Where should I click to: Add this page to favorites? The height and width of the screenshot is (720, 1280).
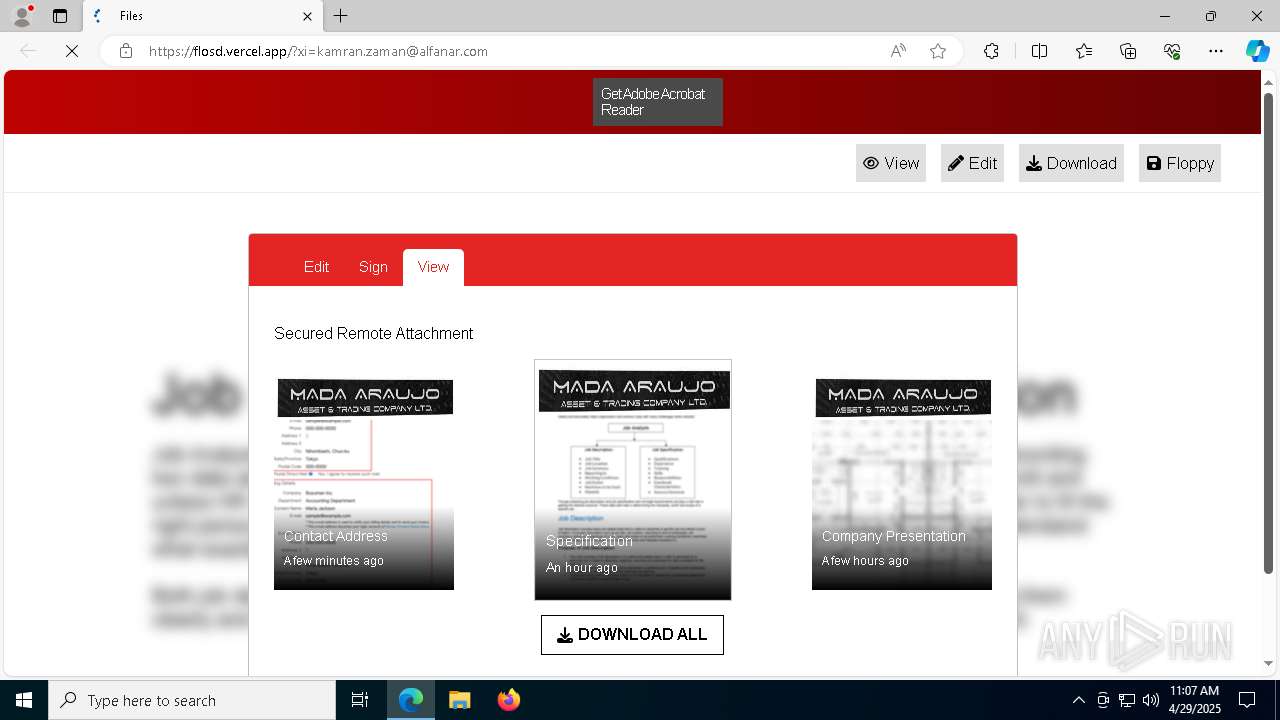tap(938, 51)
